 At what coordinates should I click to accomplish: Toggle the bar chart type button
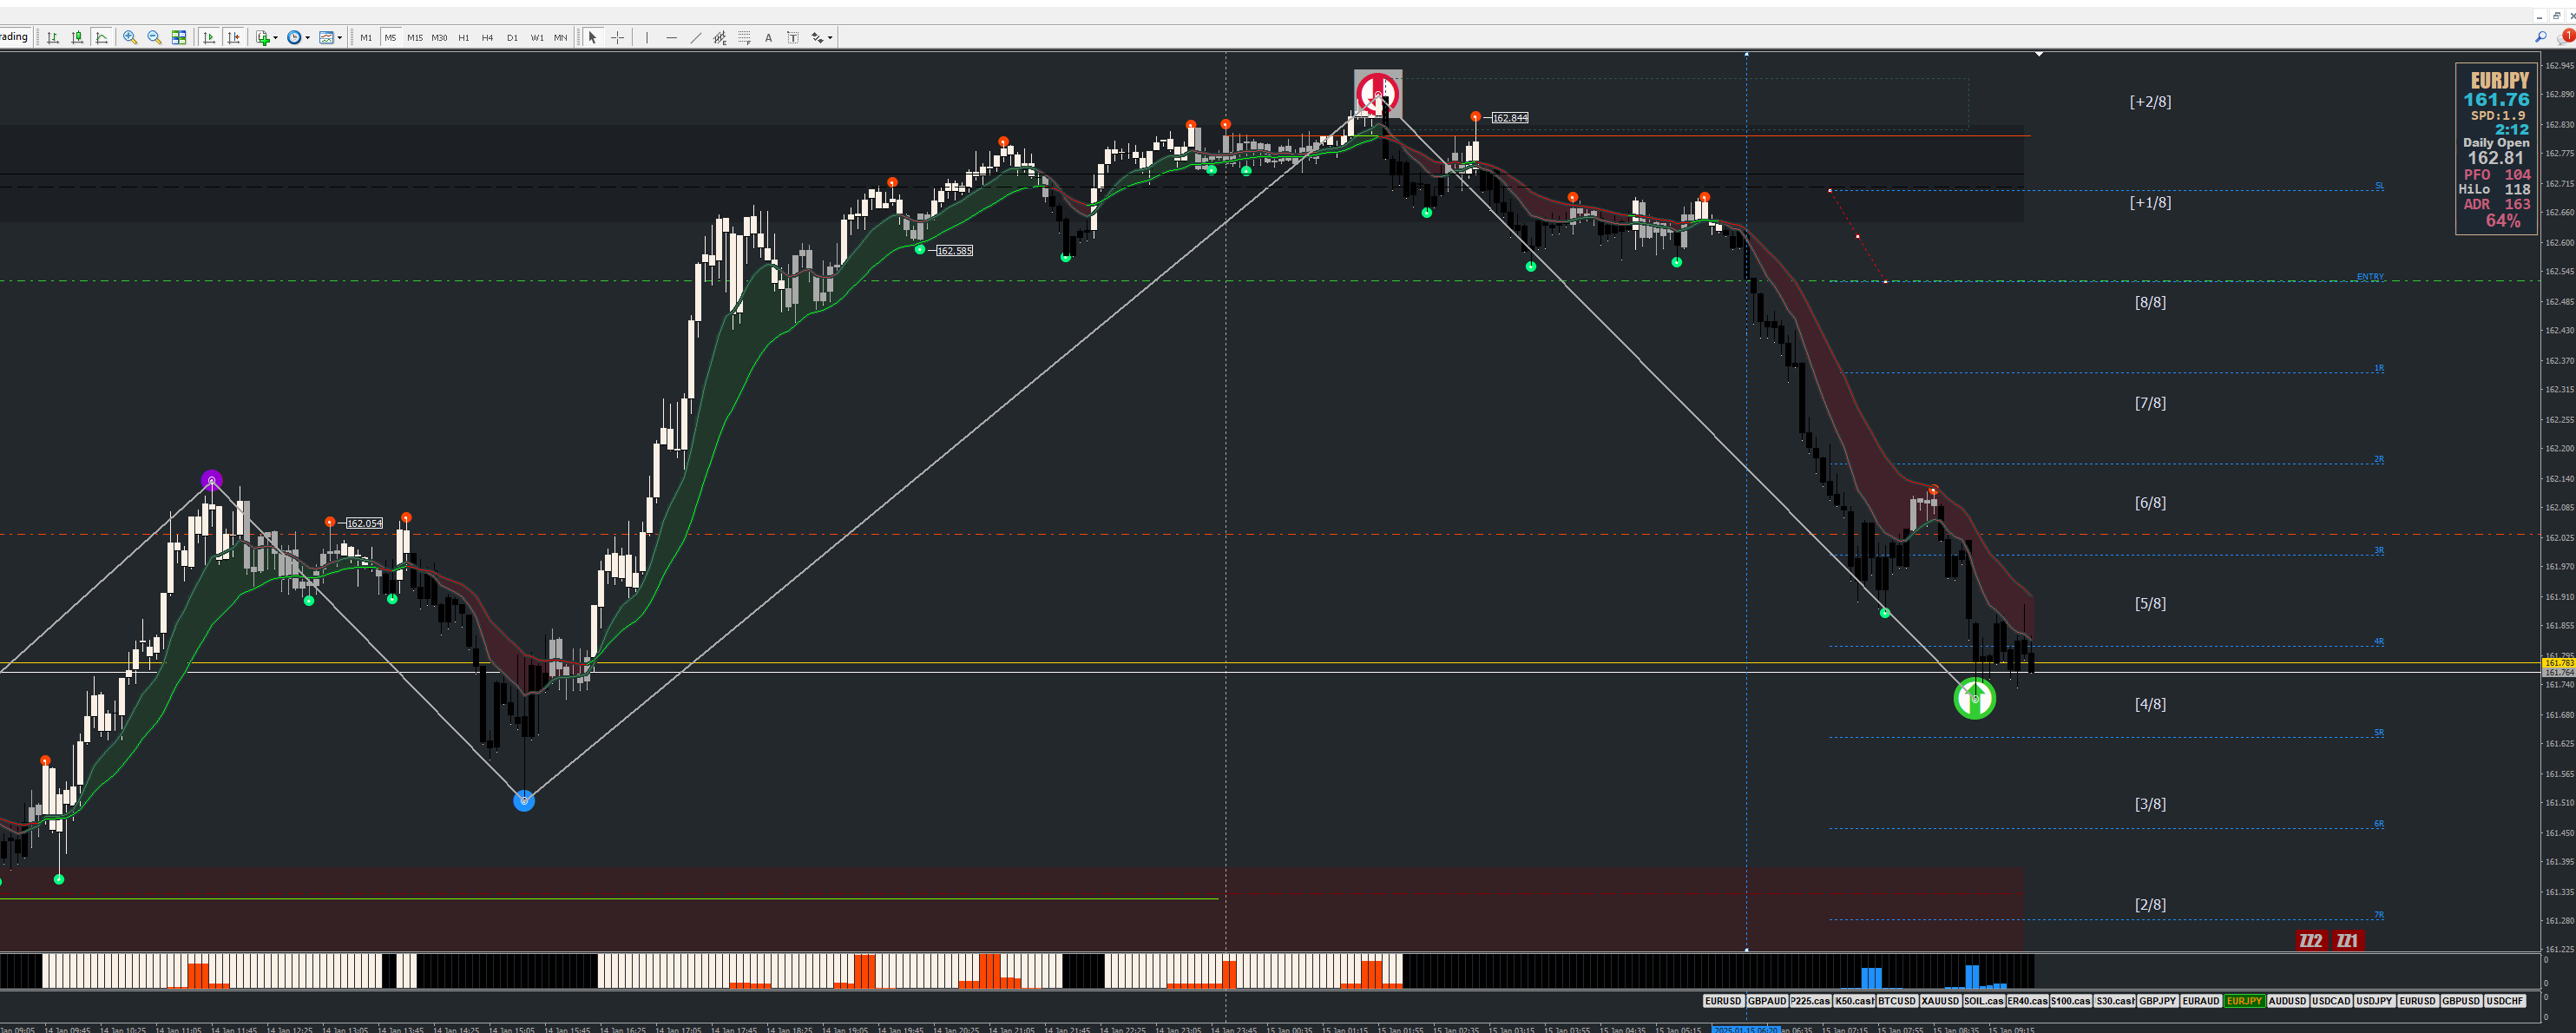click(x=53, y=37)
